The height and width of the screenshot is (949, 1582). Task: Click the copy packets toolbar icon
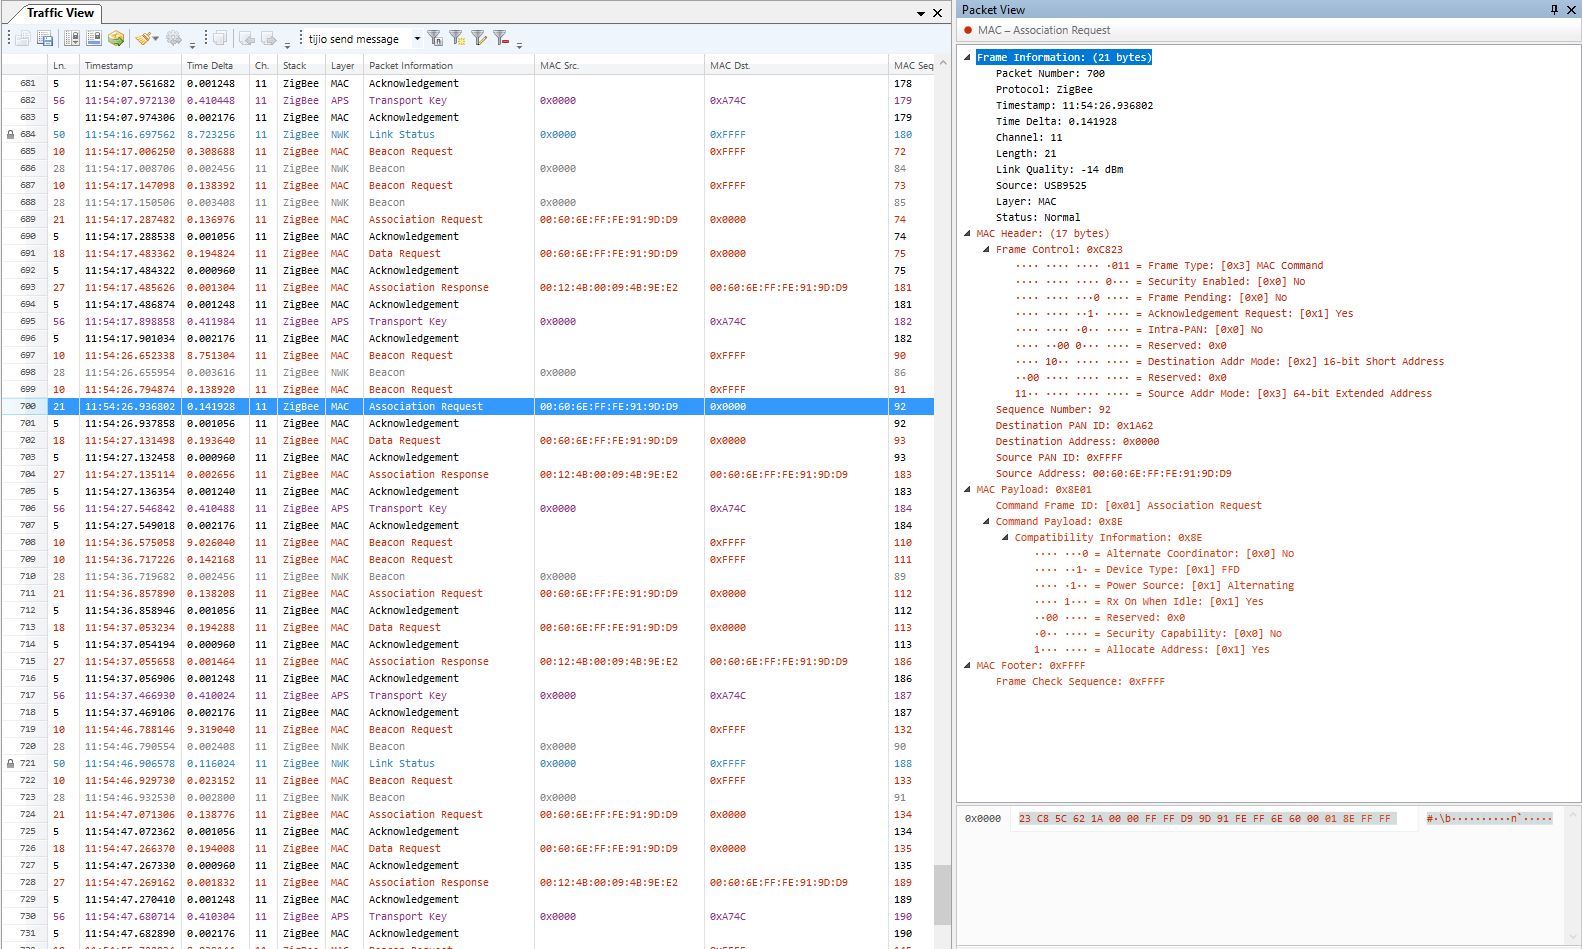[x=220, y=38]
